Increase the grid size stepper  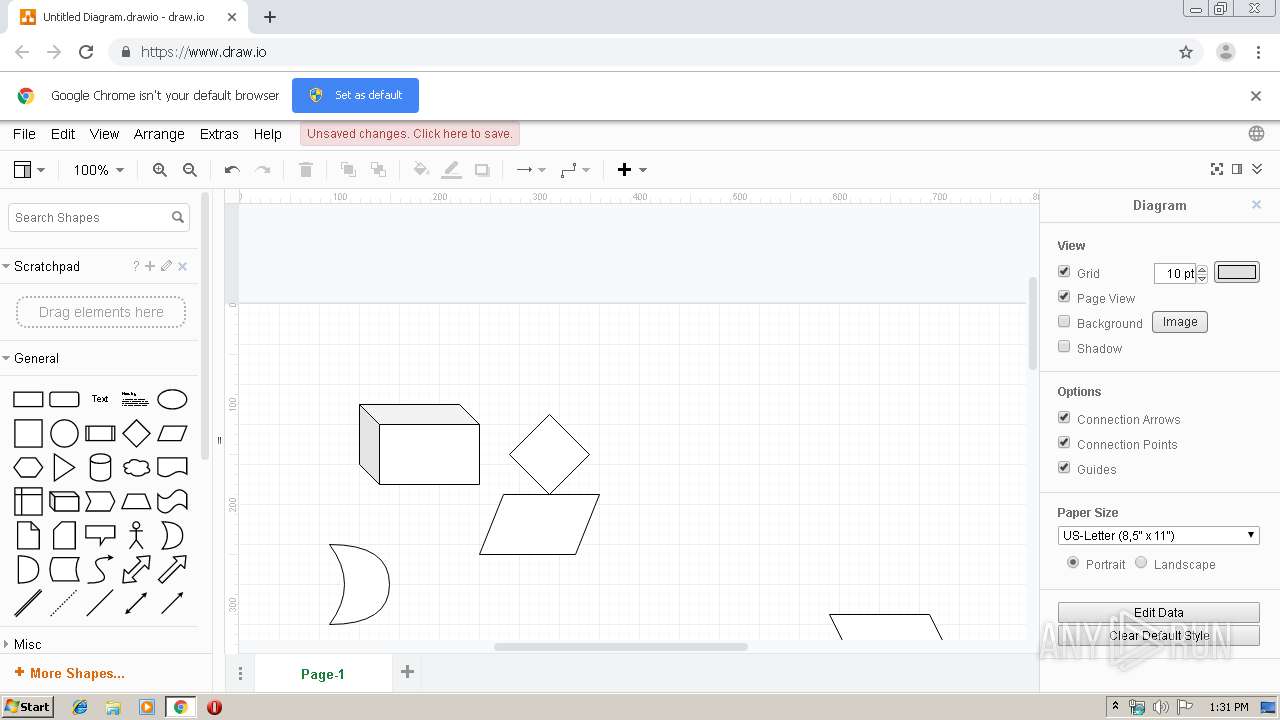click(x=1202, y=268)
